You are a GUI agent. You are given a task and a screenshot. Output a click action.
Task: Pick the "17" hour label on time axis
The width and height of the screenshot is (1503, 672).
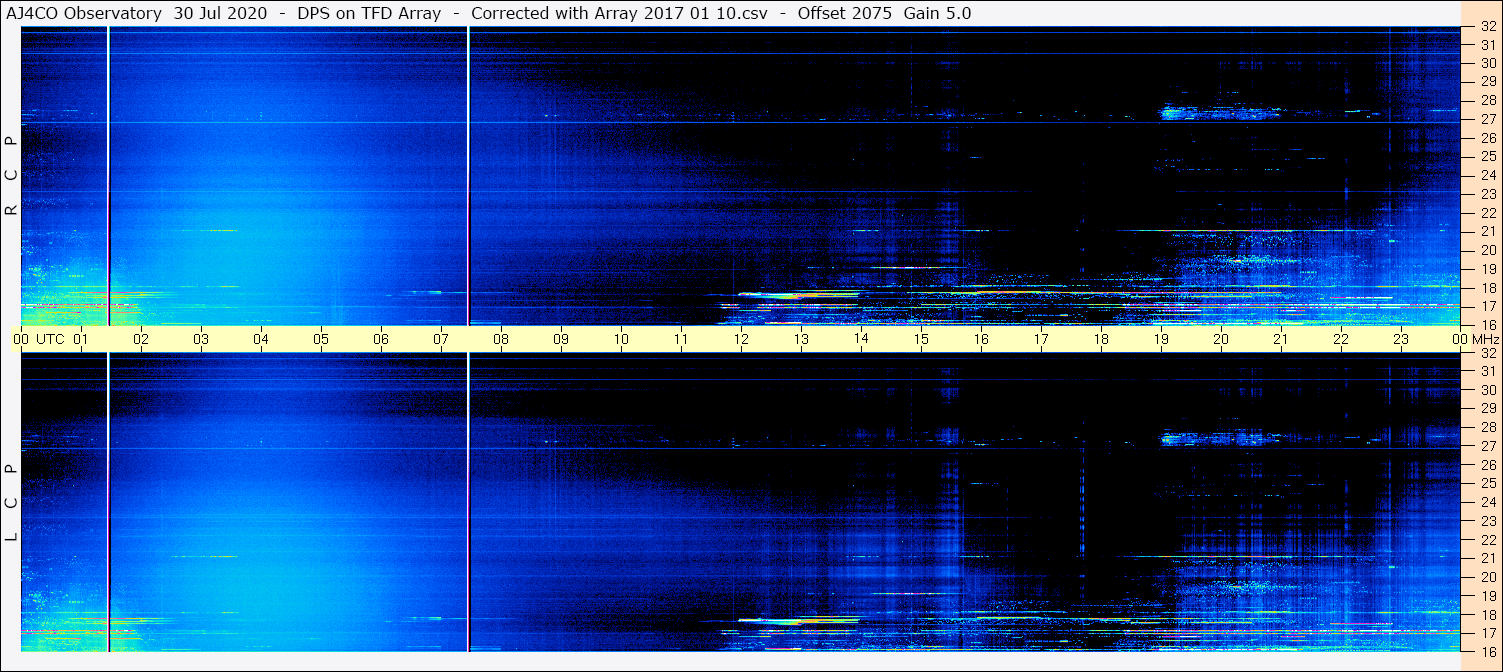pos(1041,339)
